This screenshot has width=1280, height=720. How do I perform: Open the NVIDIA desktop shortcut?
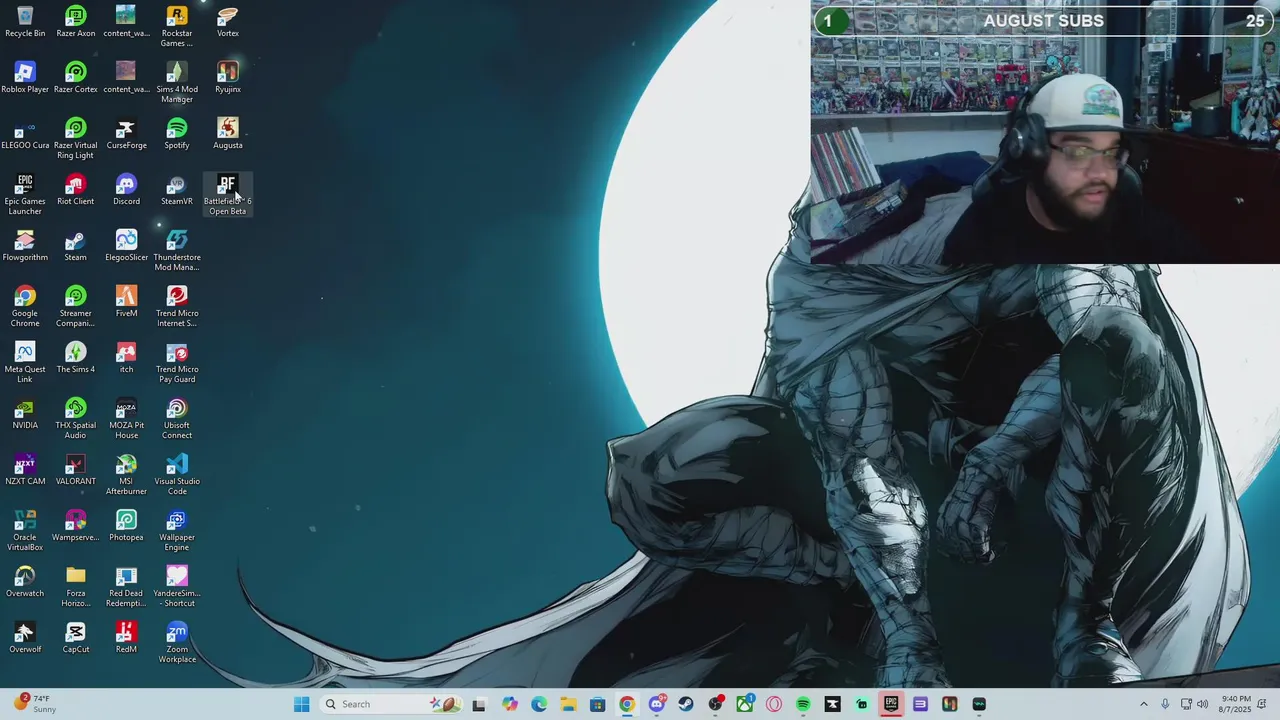[25, 414]
